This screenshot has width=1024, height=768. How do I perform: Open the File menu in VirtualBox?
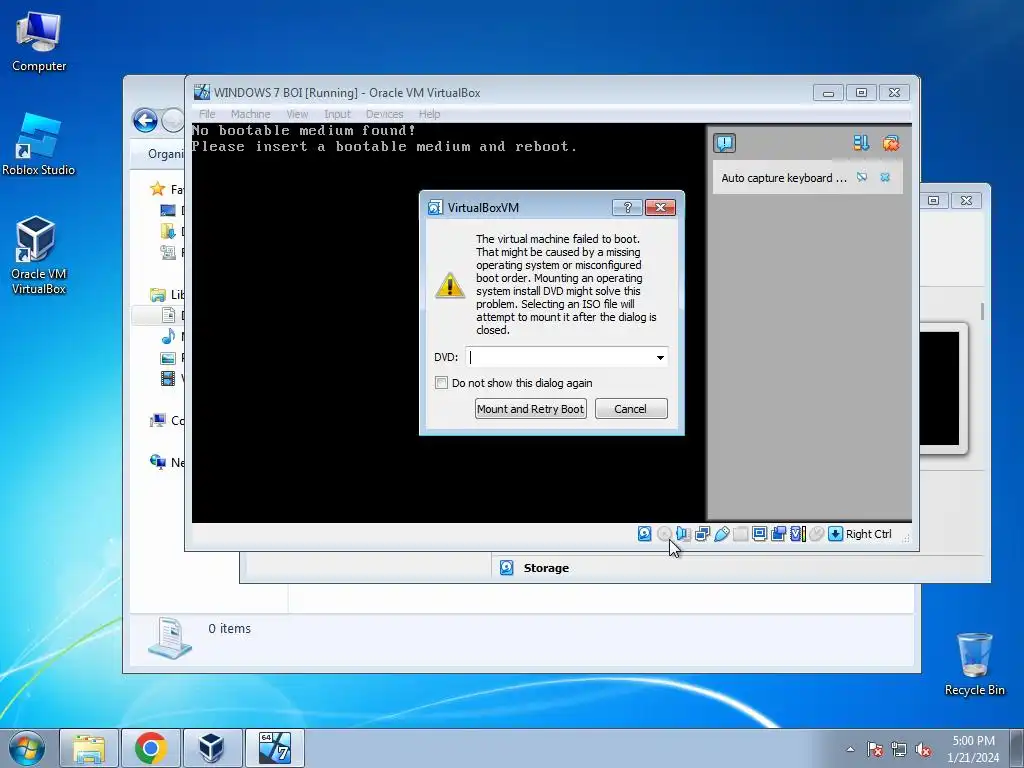click(x=207, y=114)
